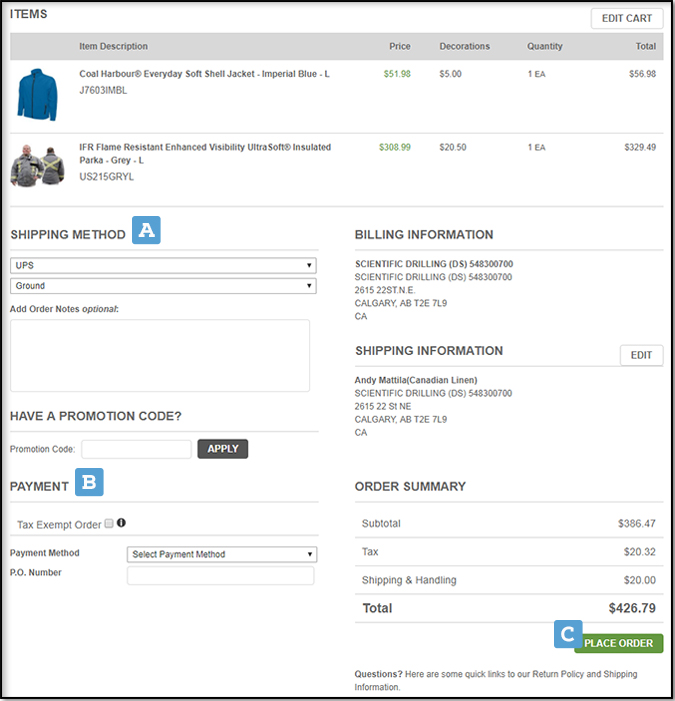The image size is (675, 701).
Task: Focus the P.O. Number input field
Action: coord(220,576)
